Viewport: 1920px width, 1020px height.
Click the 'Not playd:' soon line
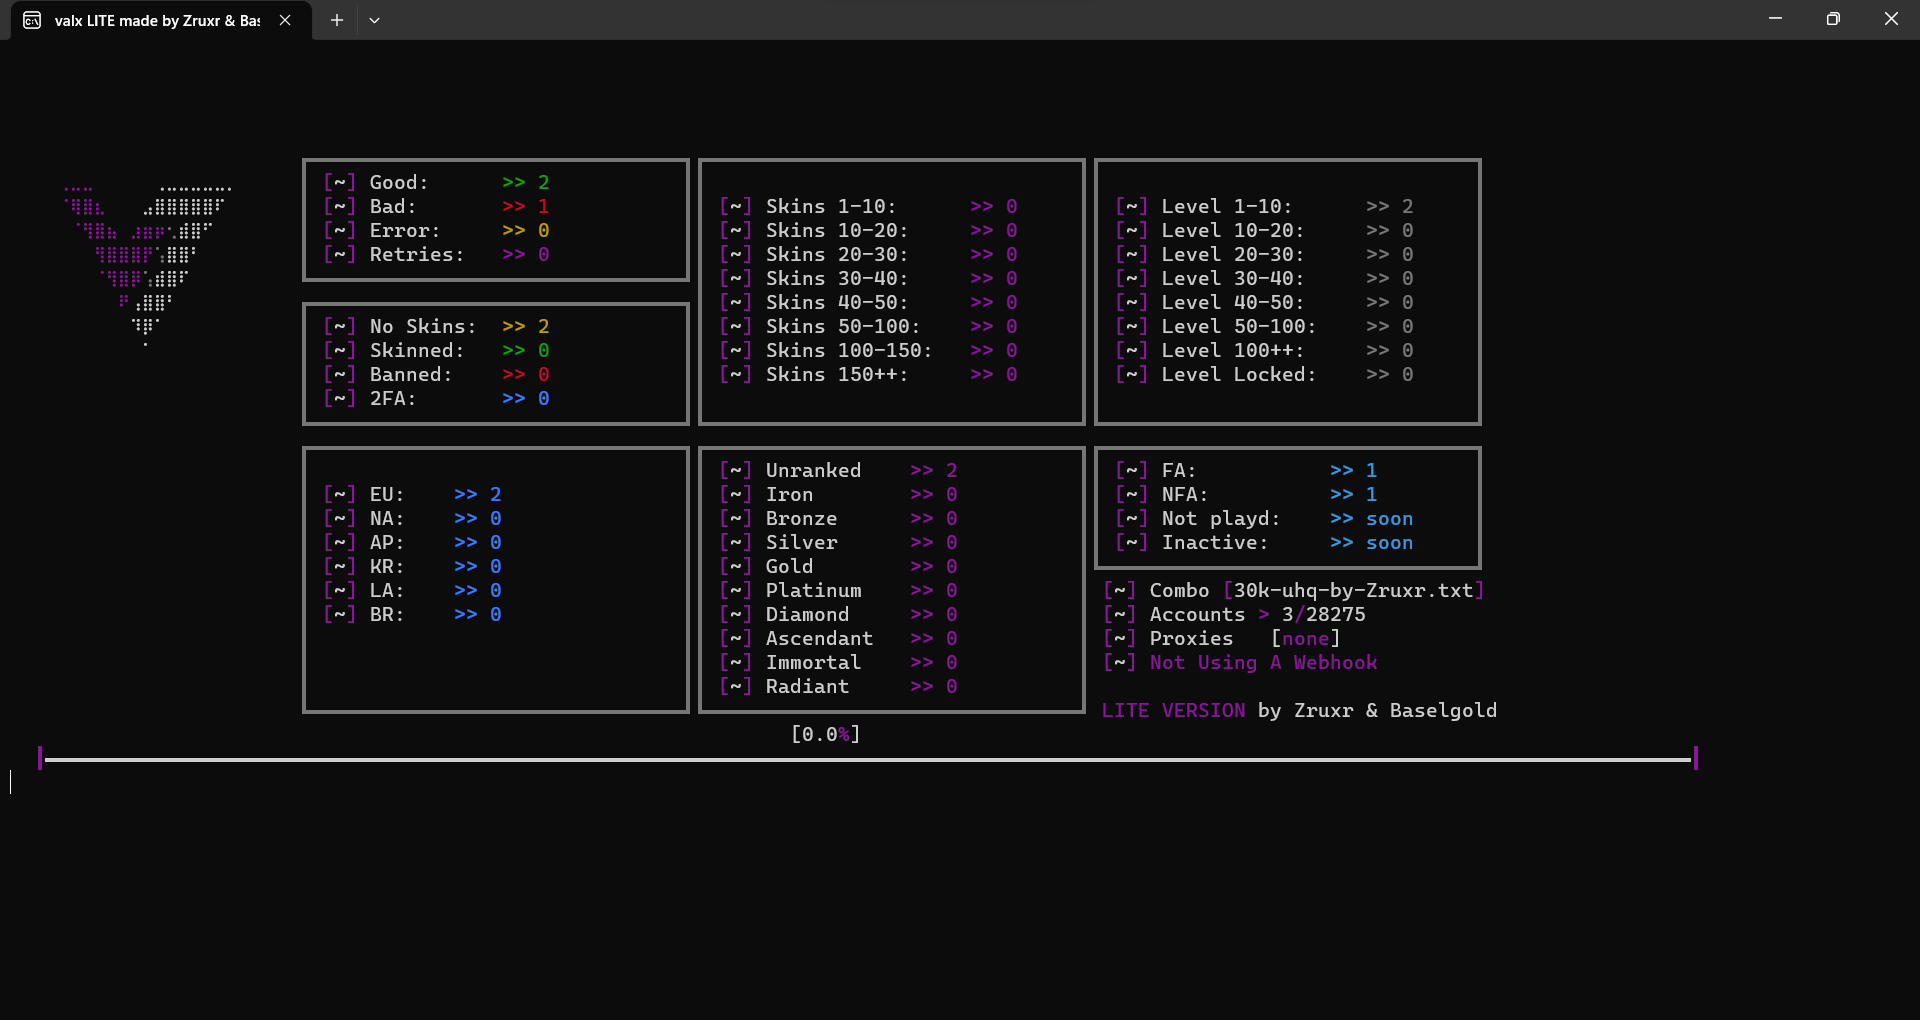click(x=1264, y=518)
